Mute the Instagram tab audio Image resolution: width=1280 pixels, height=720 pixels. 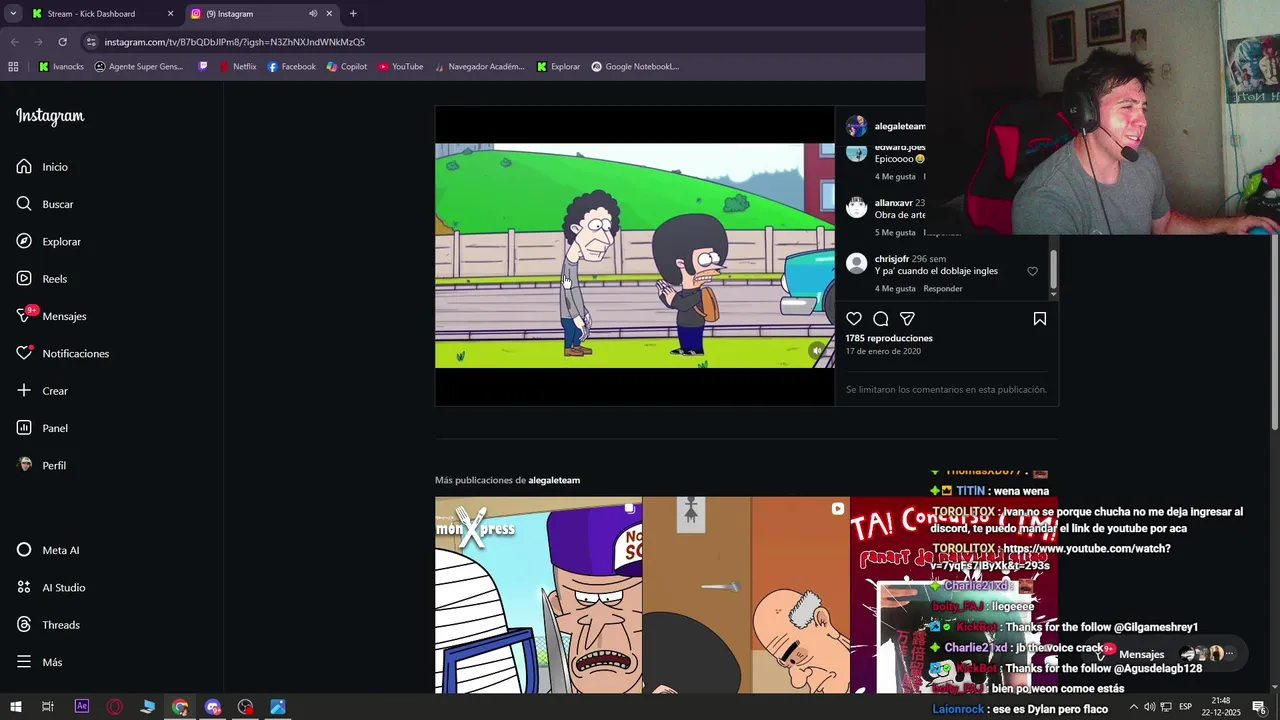[312, 14]
